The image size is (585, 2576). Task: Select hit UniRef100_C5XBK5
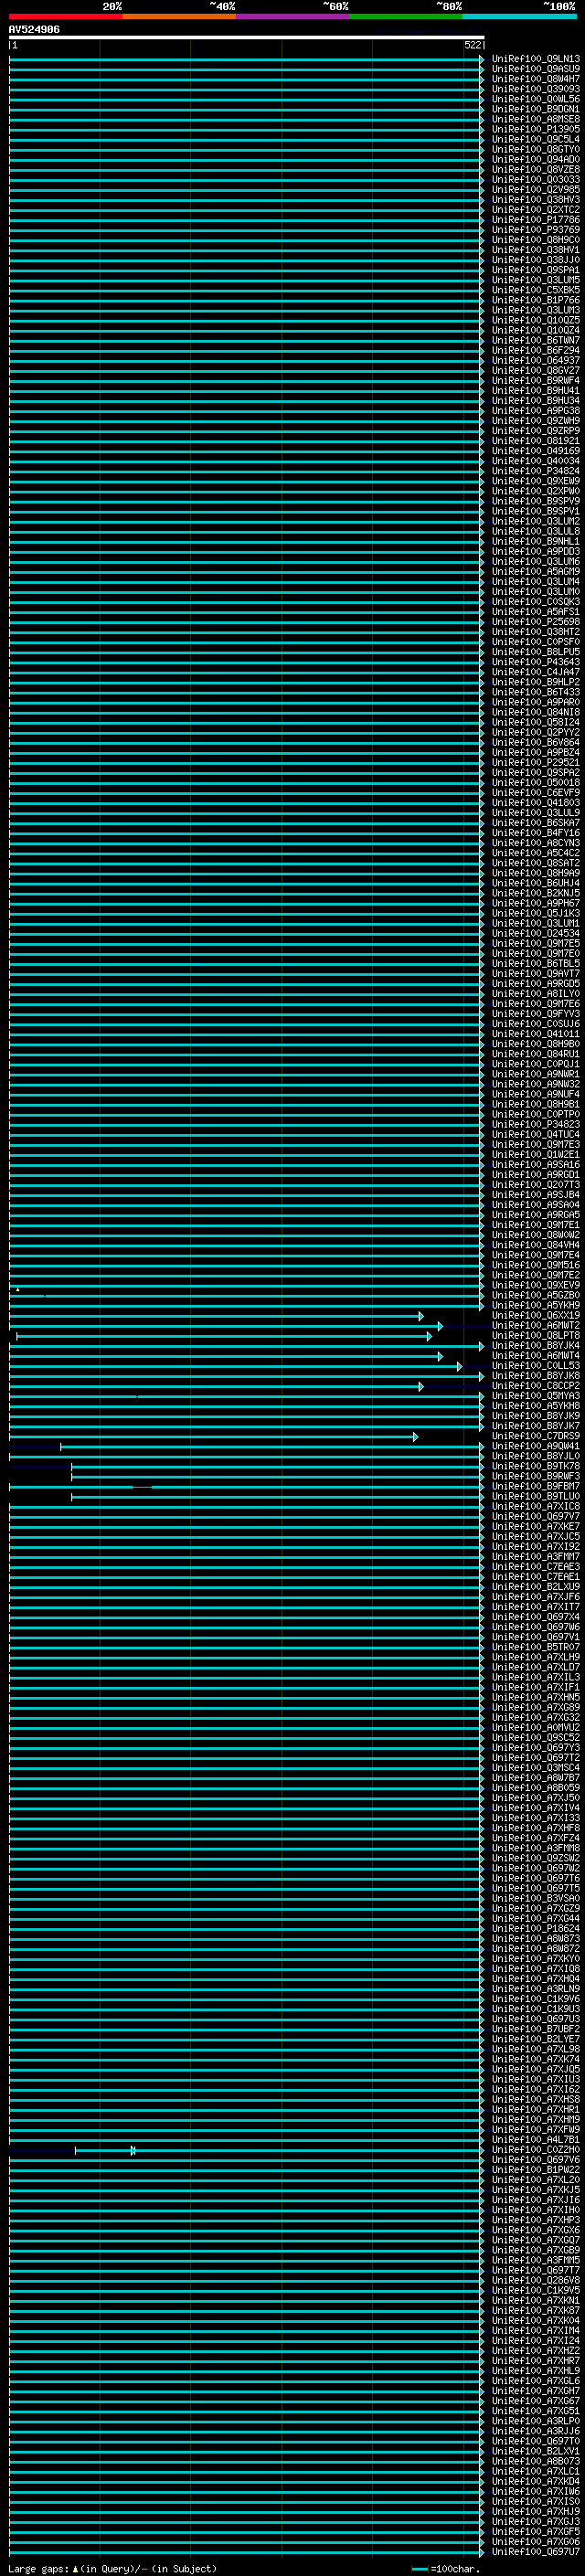(x=536, y=290)
